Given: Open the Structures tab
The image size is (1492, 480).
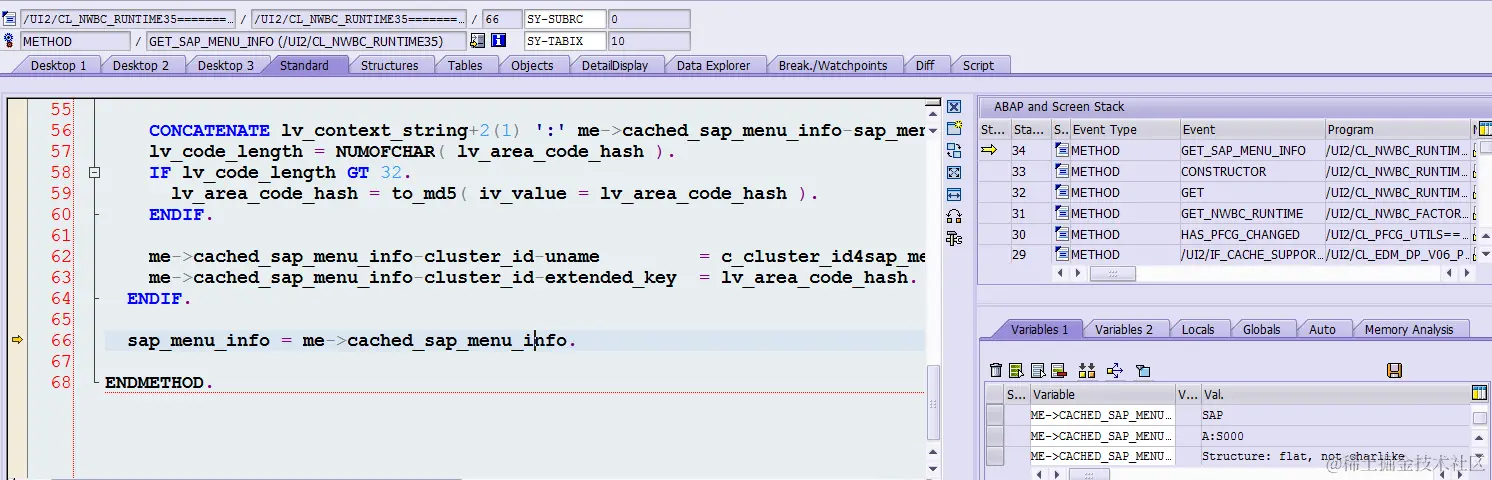Looking at the screenshot, I should 390,65.
